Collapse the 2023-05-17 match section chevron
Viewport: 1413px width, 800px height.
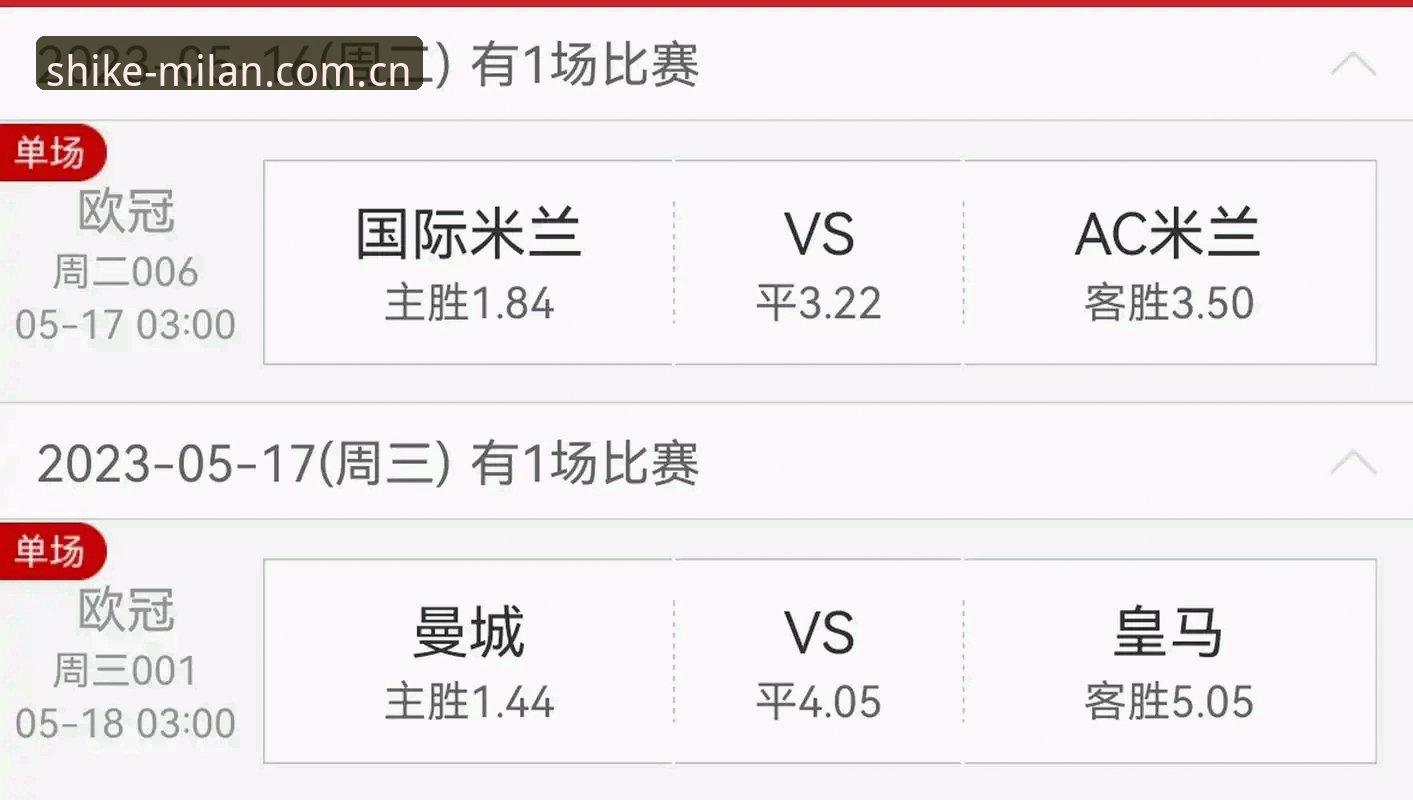[x=1353, y=463]
